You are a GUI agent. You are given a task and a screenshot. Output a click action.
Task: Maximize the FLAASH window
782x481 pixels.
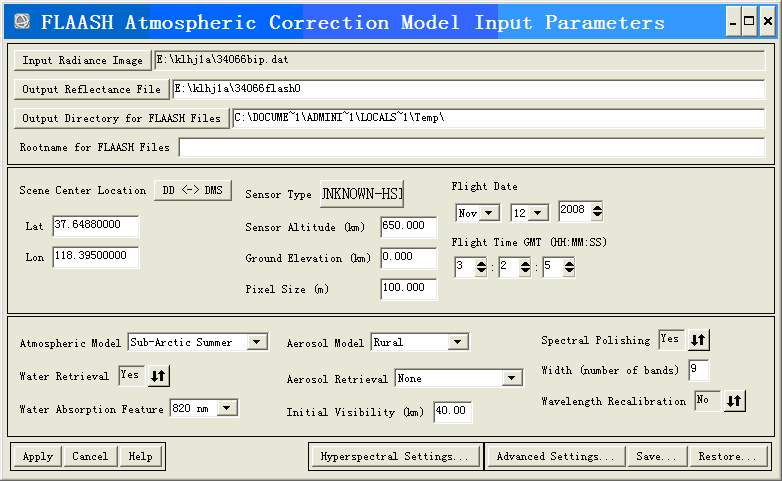pos(749,21)
